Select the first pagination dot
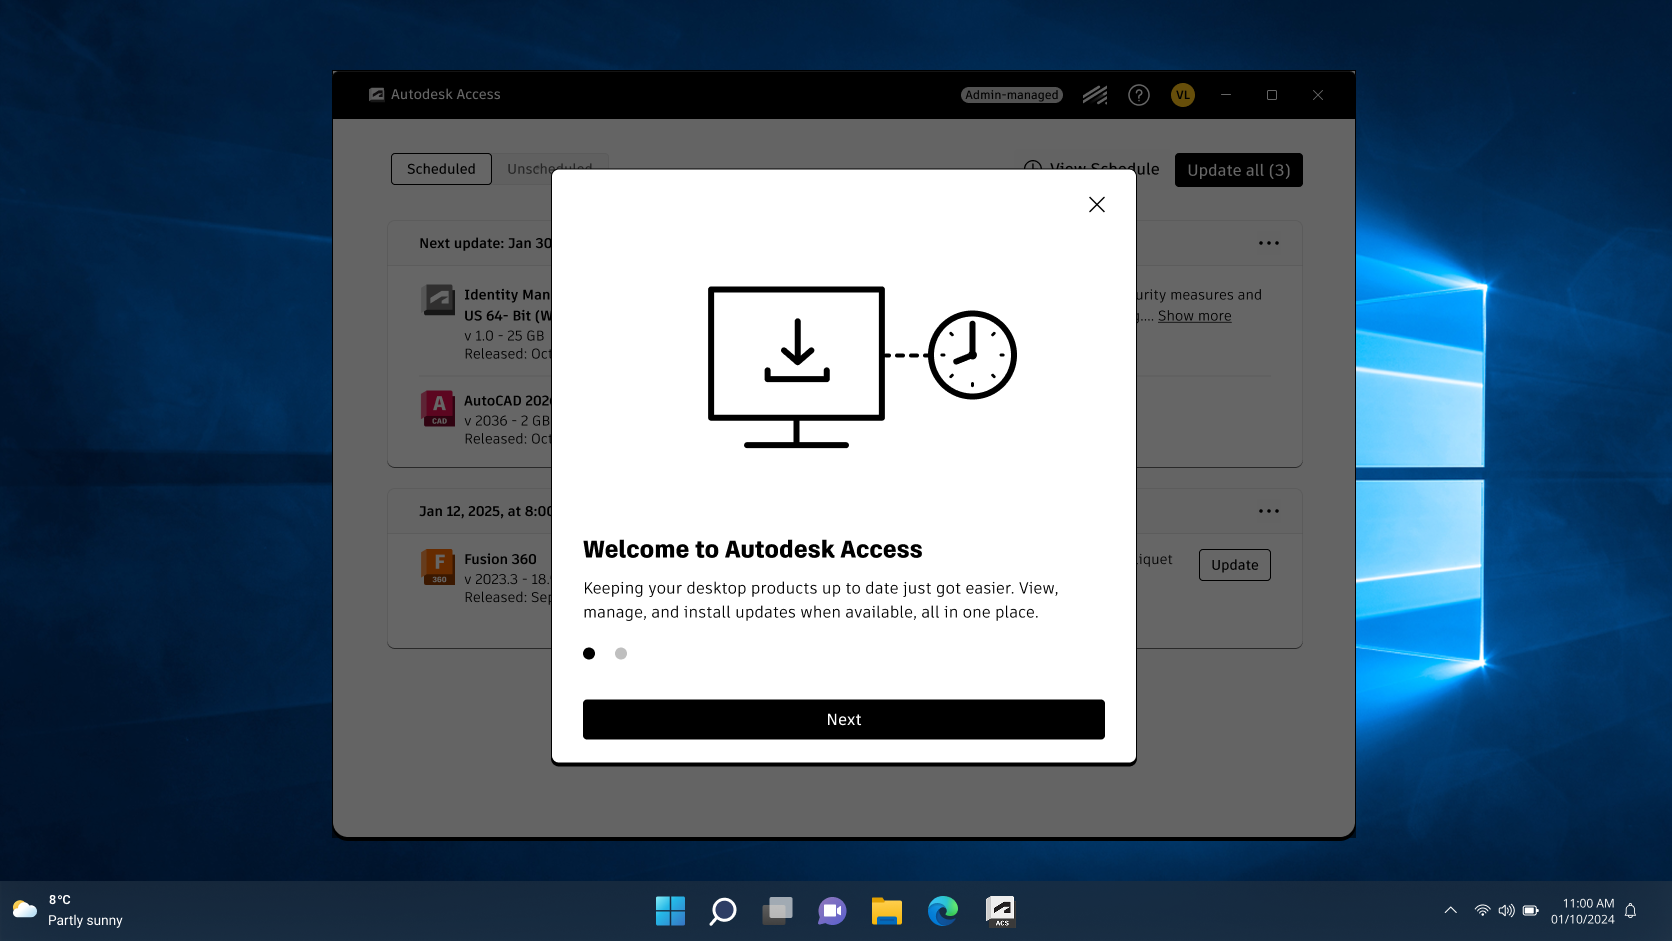This screenshot has width=1672, height=941. click(589, 653)
